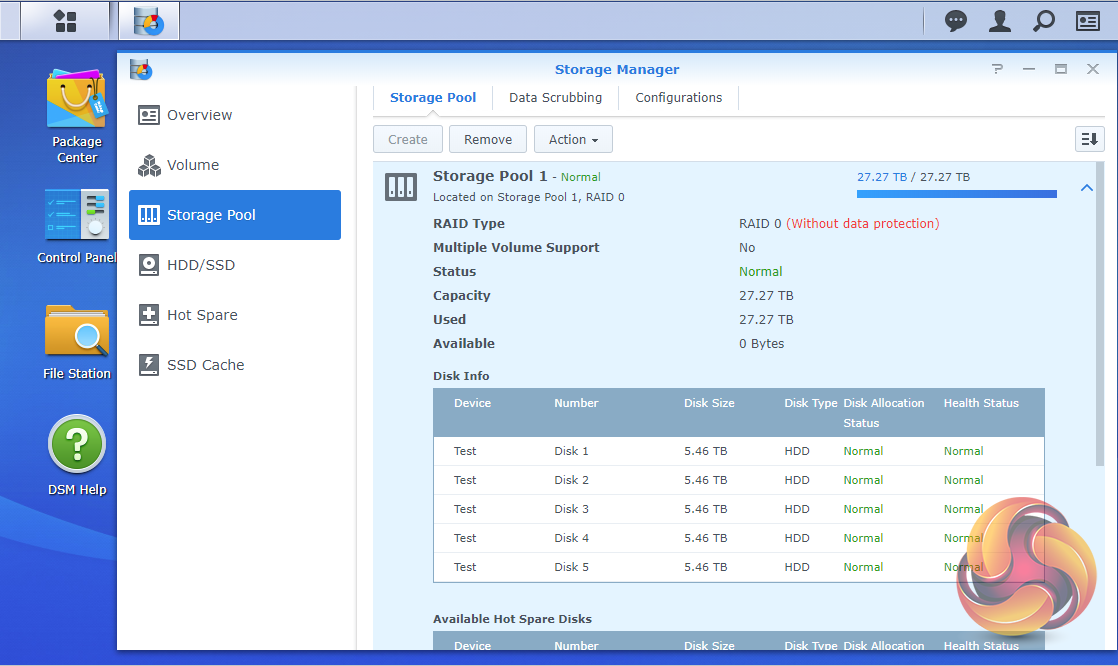Click the search magnifier icon
Screen dimensions: 1118x666
pyautogui.click(x=1043, y=20)
